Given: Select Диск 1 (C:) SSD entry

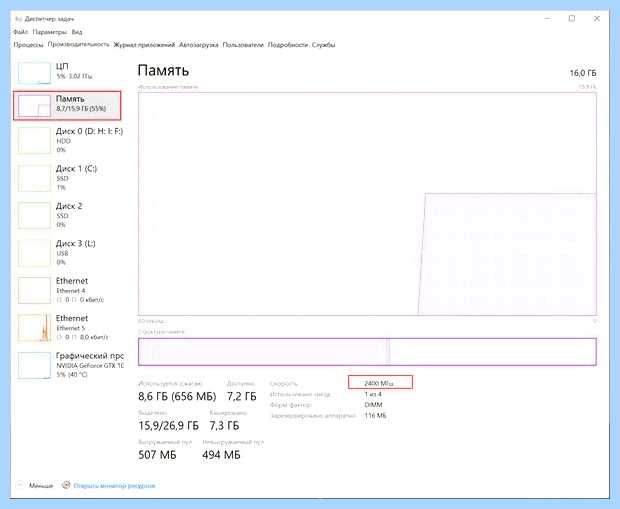Looking at the screenshot, I should coord(68,178).
